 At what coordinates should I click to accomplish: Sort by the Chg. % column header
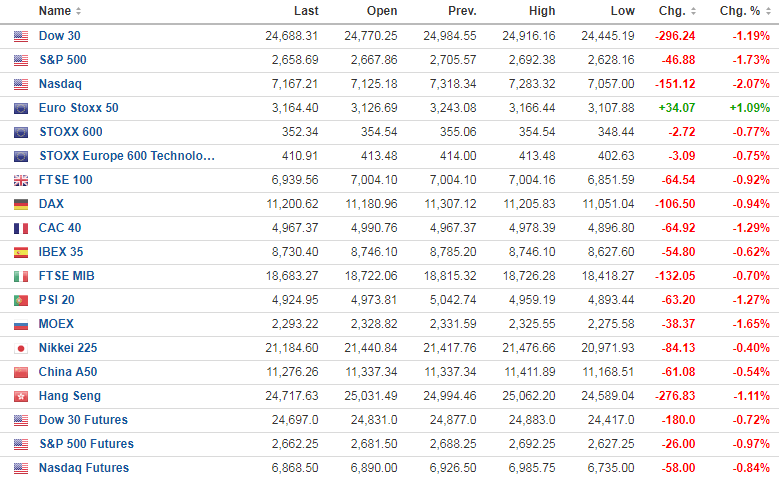coord(745,11)
